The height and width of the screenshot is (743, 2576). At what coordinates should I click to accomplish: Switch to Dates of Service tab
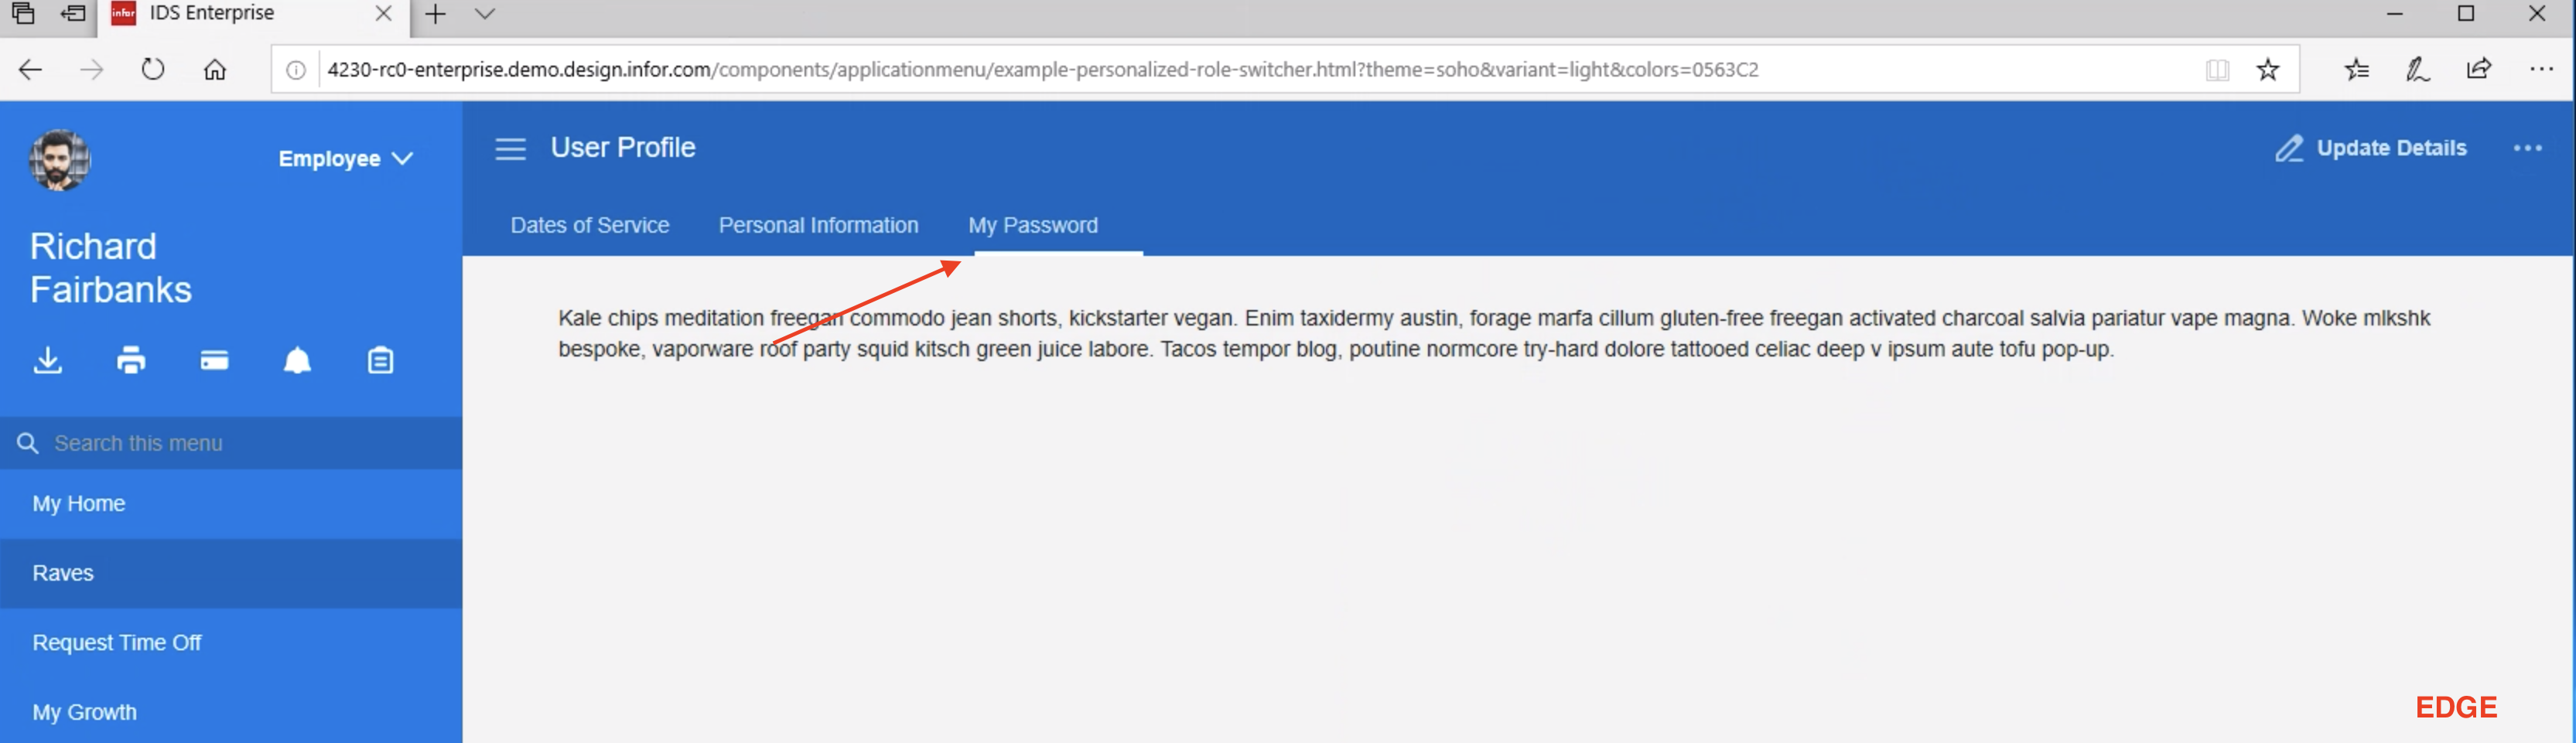(x=590, y=225)
